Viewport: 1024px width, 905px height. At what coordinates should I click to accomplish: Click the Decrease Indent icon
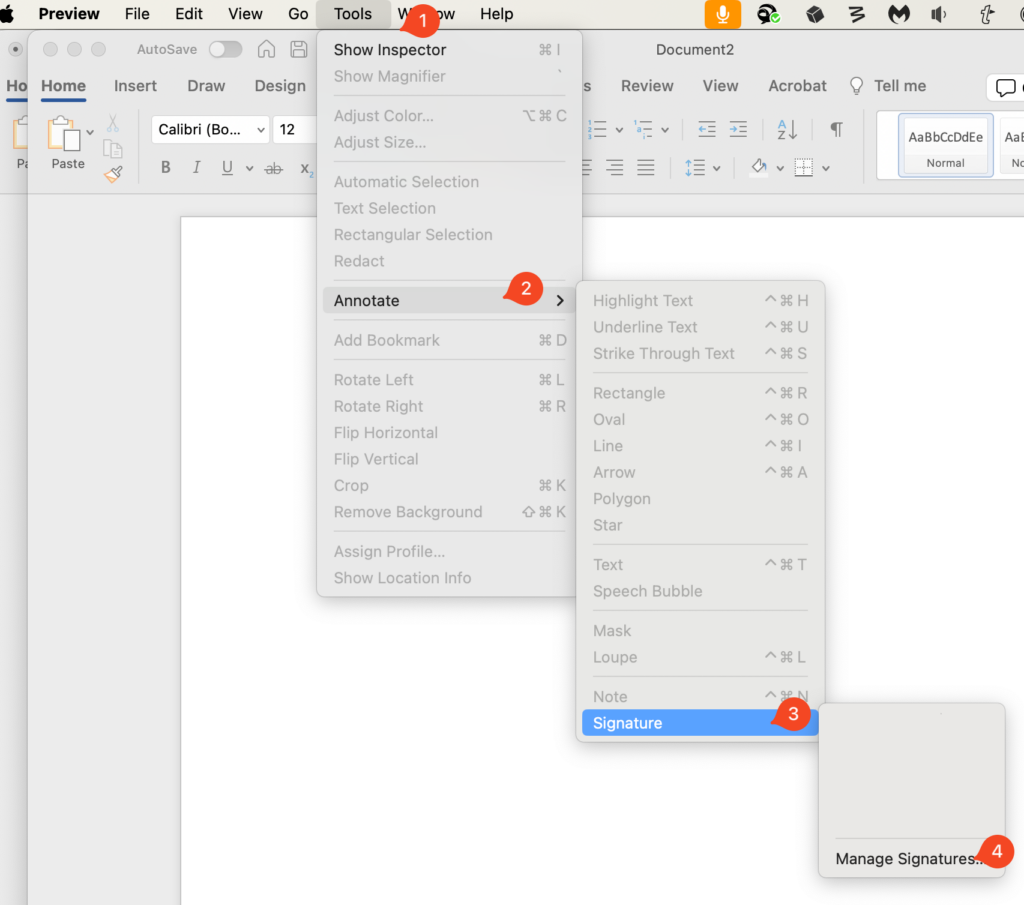(x=707, y=130)
